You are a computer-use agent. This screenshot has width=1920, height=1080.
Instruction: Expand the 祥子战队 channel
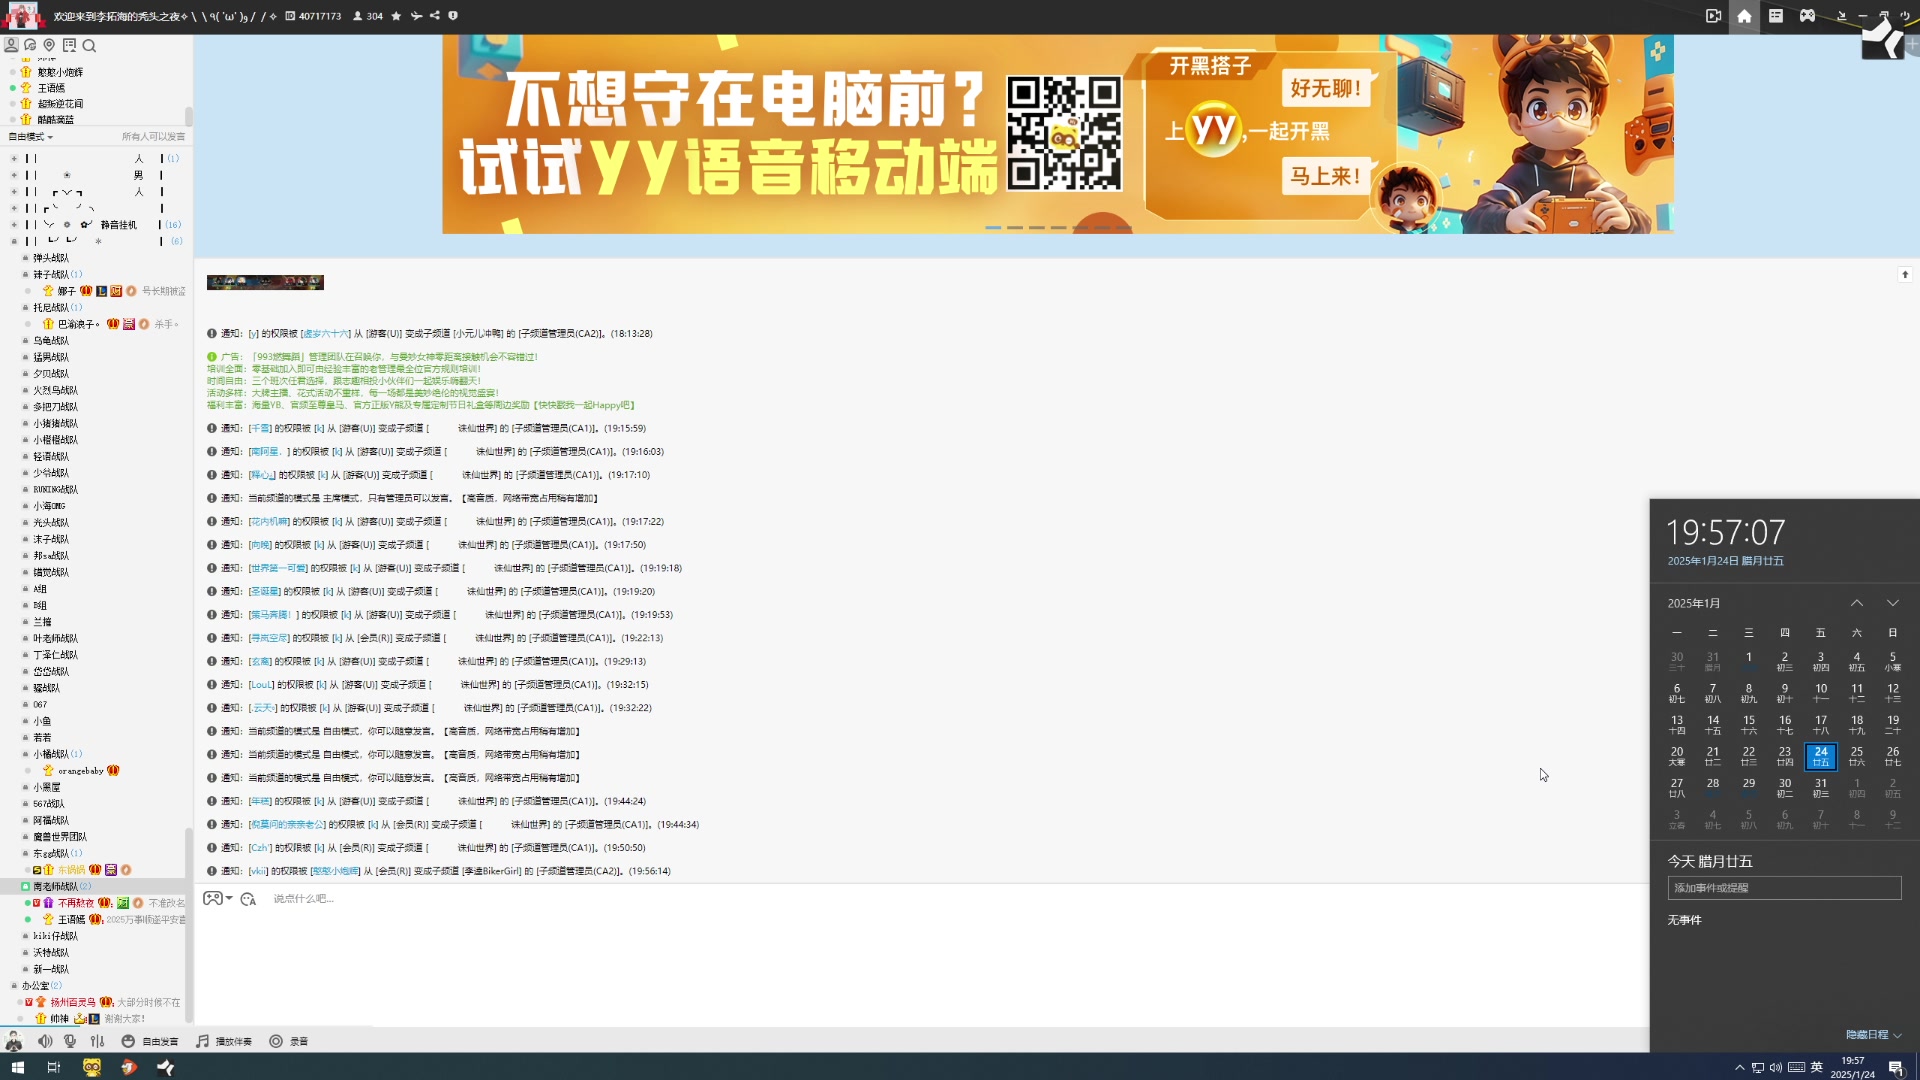click(x=51, y=275)
